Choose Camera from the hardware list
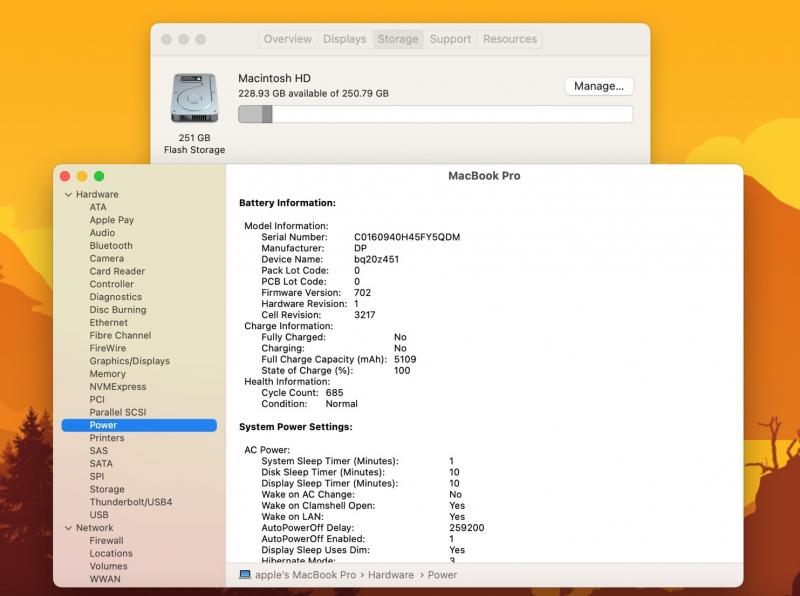This screenshot has height=596, width=800. pyautogui.click(x=107, y=258)
